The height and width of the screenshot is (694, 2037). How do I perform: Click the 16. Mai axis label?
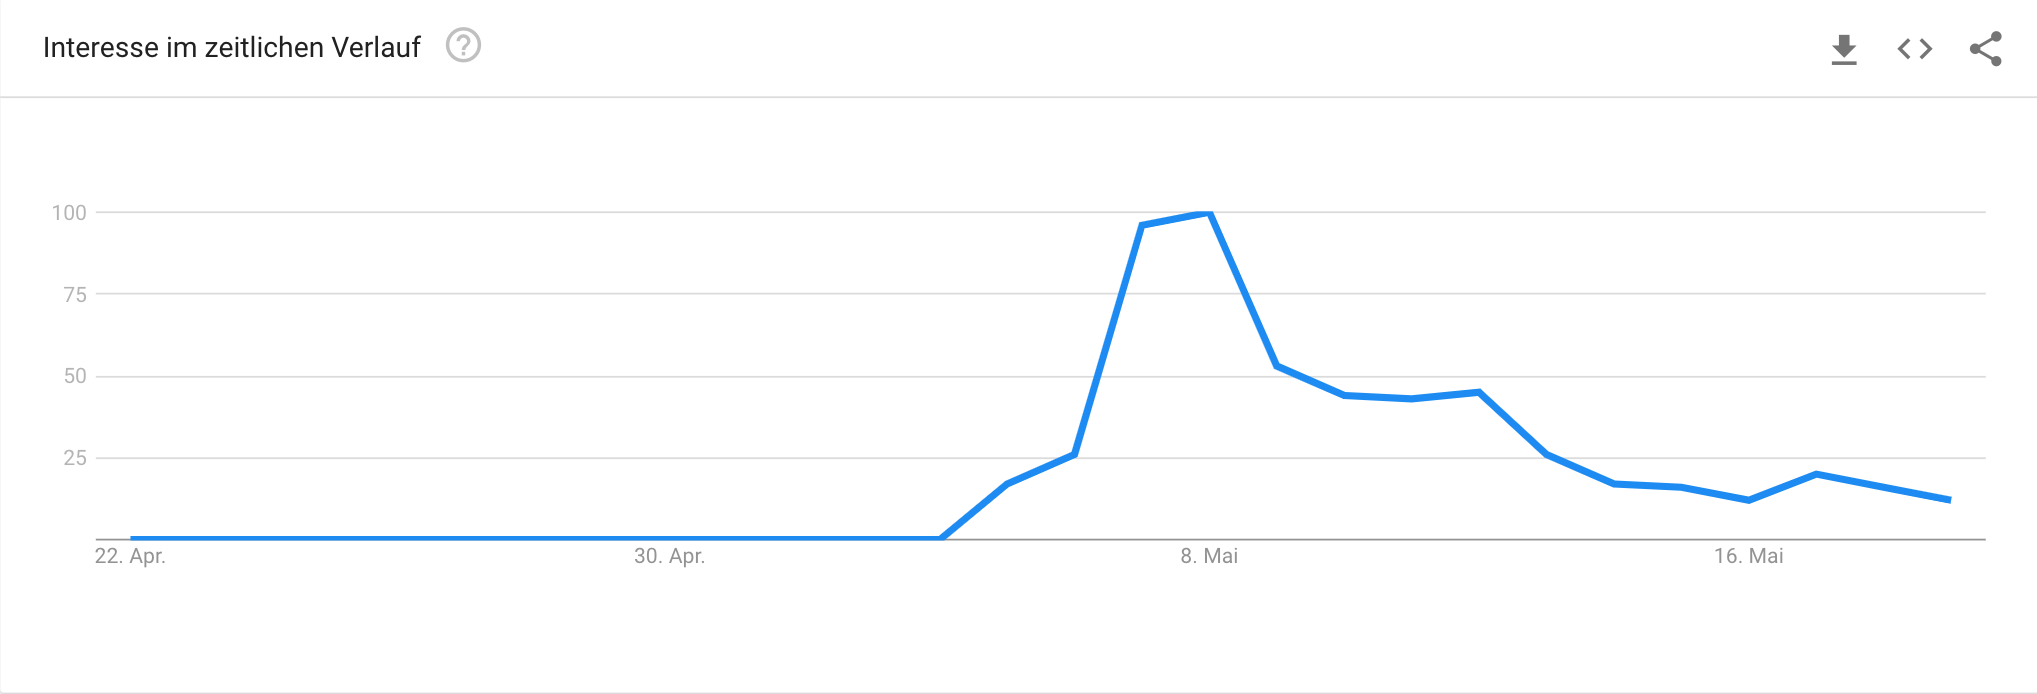coord(1748,556)
